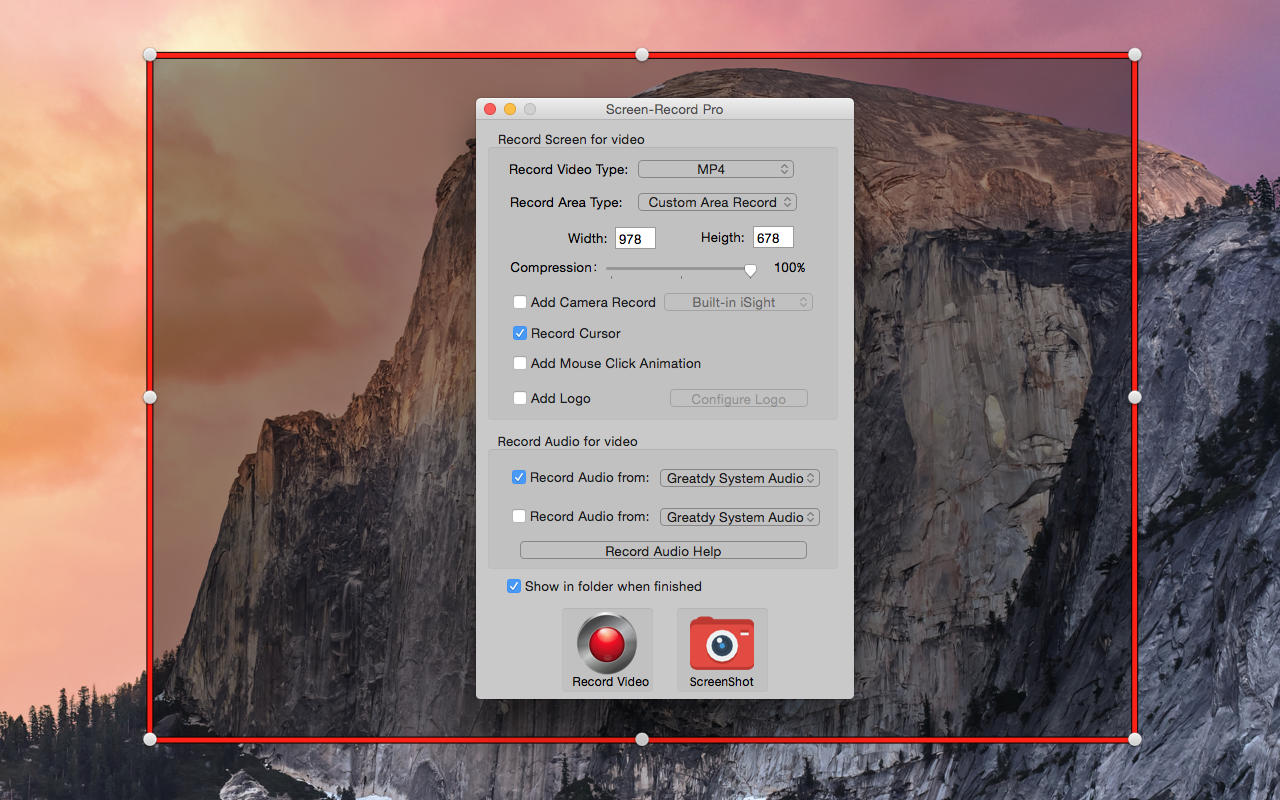Close the Screen-Record Pro window
The width and height of the screenshot is (1280, 800).
point(490,109)
